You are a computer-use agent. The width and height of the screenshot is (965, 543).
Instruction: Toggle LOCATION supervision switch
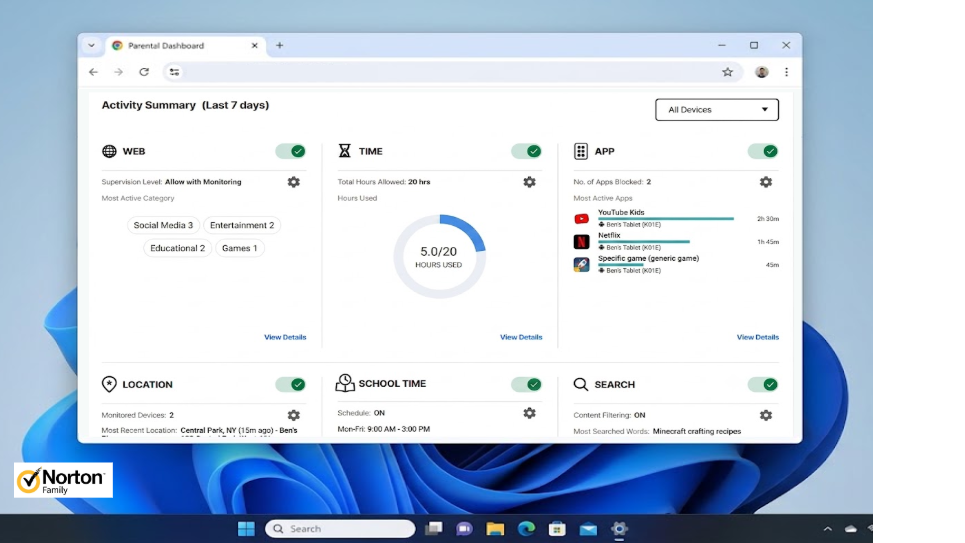[290, 384]
